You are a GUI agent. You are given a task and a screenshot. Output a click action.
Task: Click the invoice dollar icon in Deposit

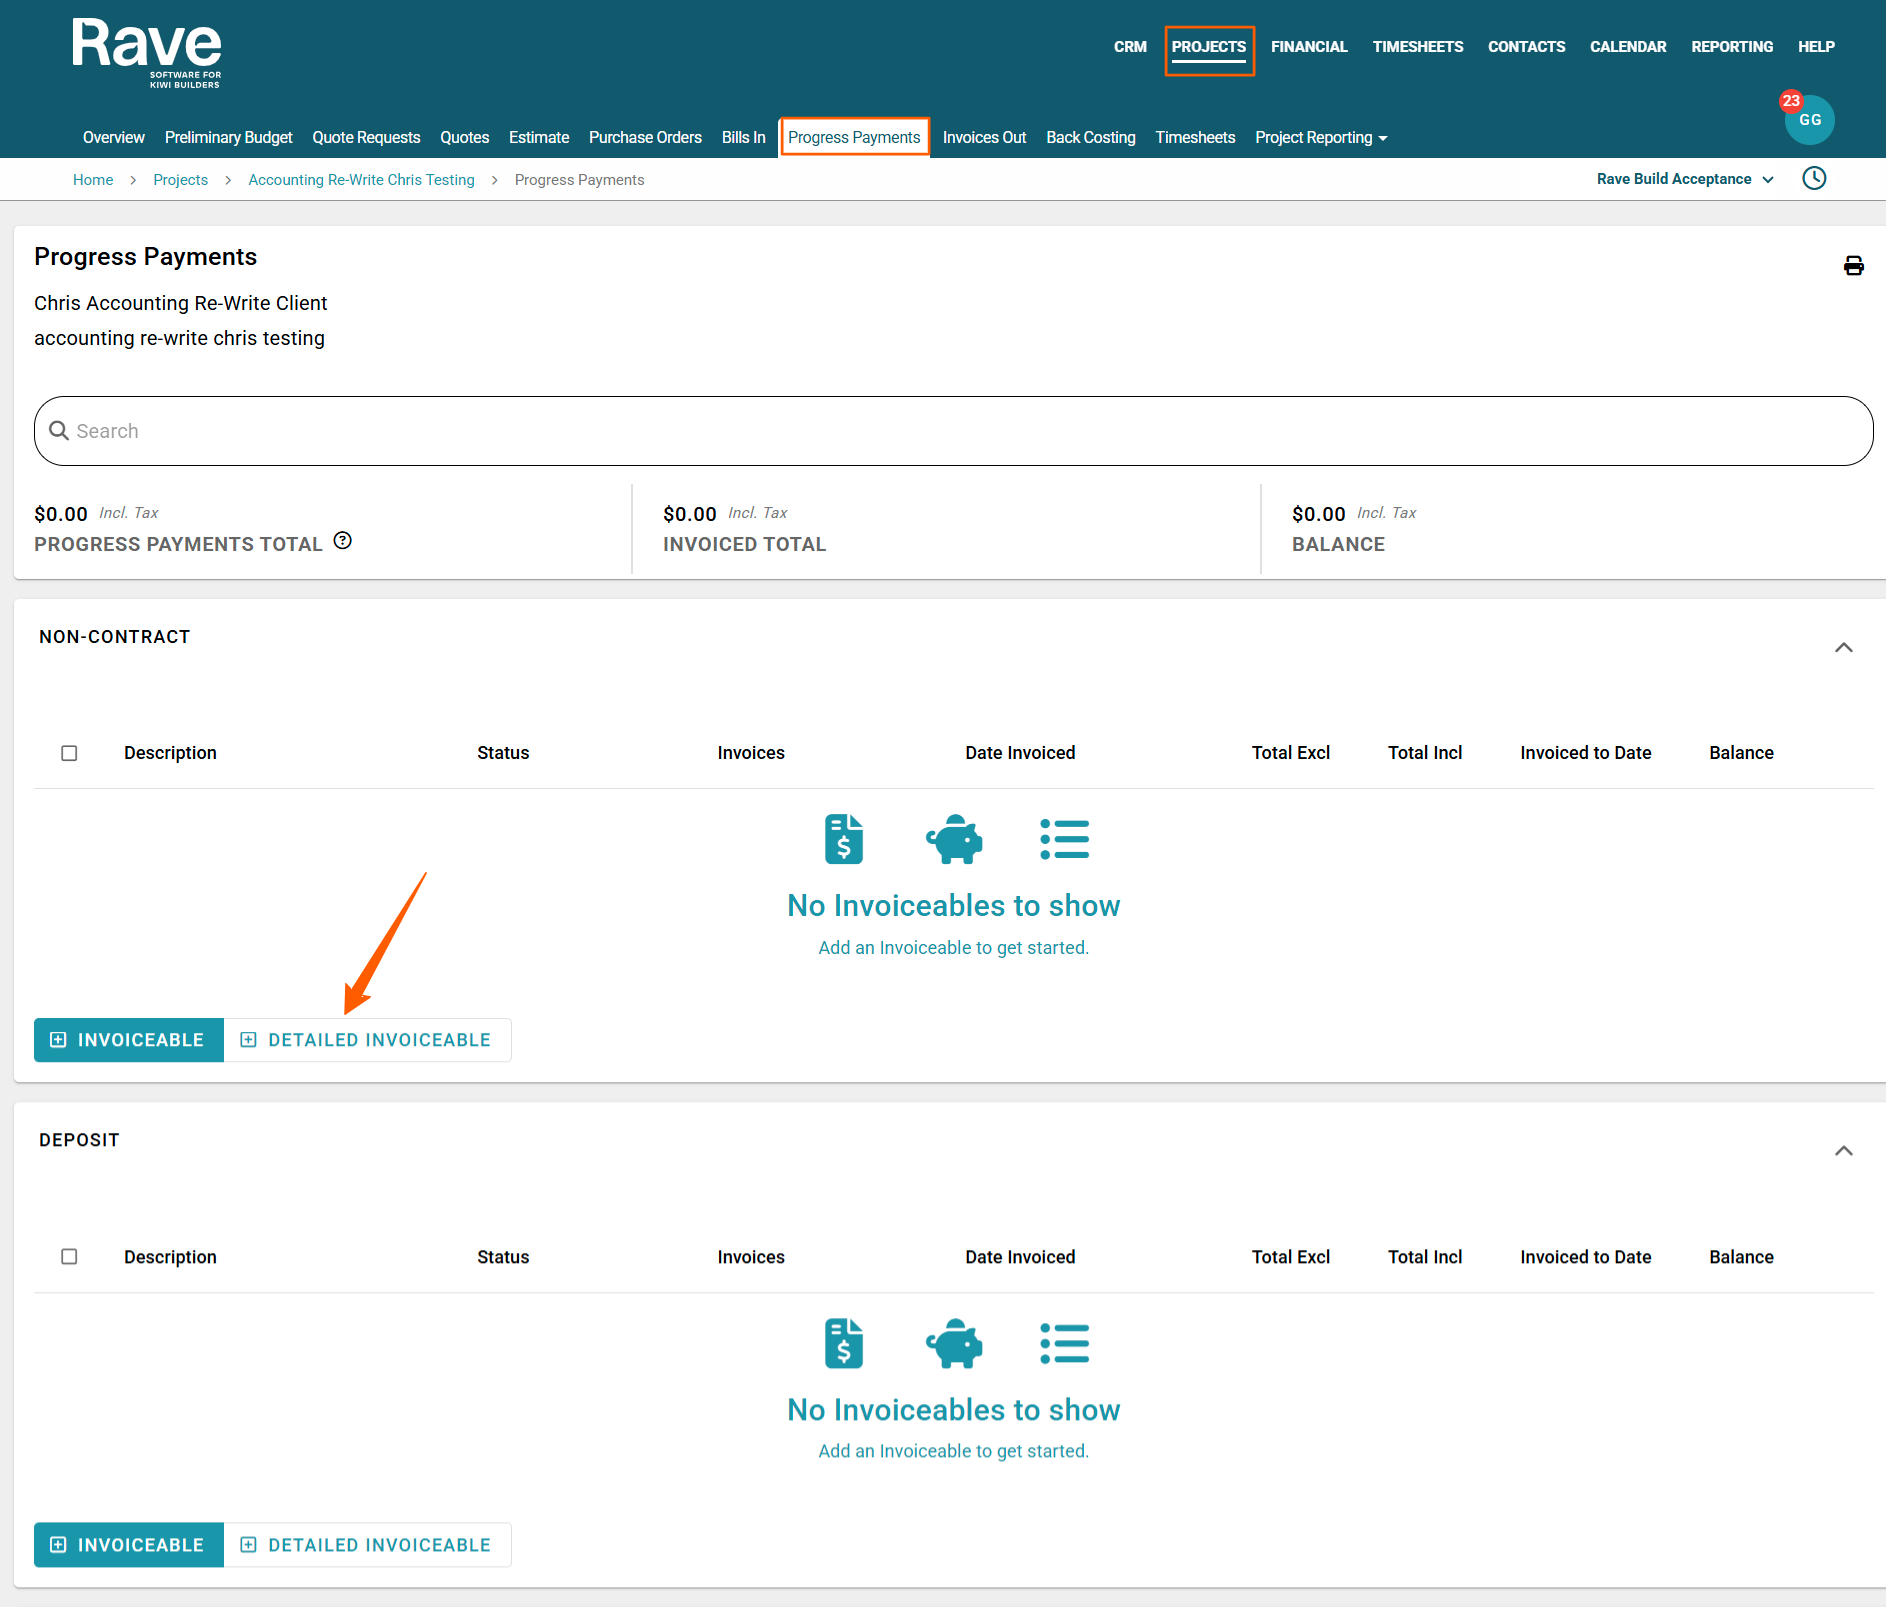pyautogui.click(x=843, y=1342)
